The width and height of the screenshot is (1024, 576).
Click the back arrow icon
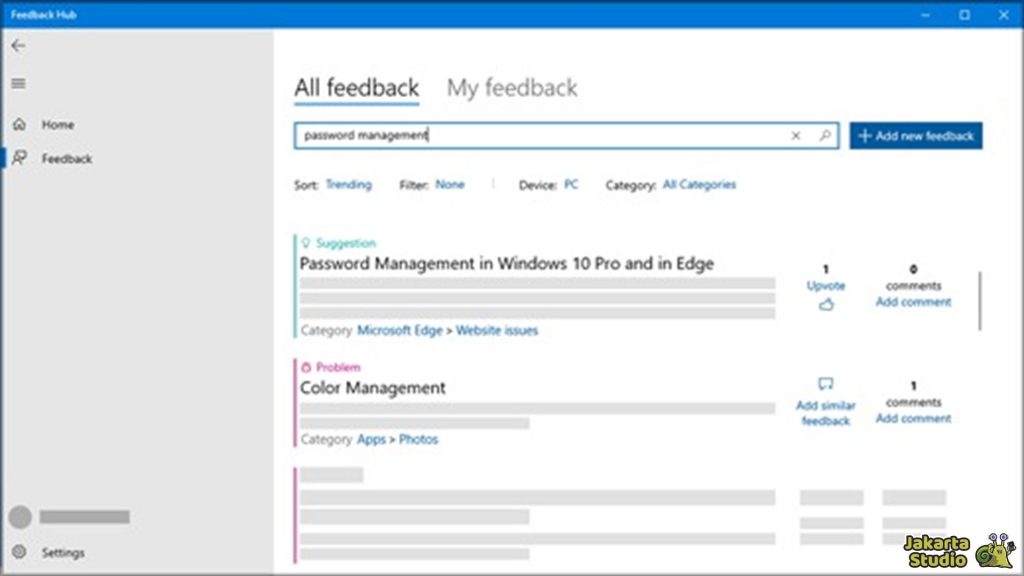coord(18,46)
